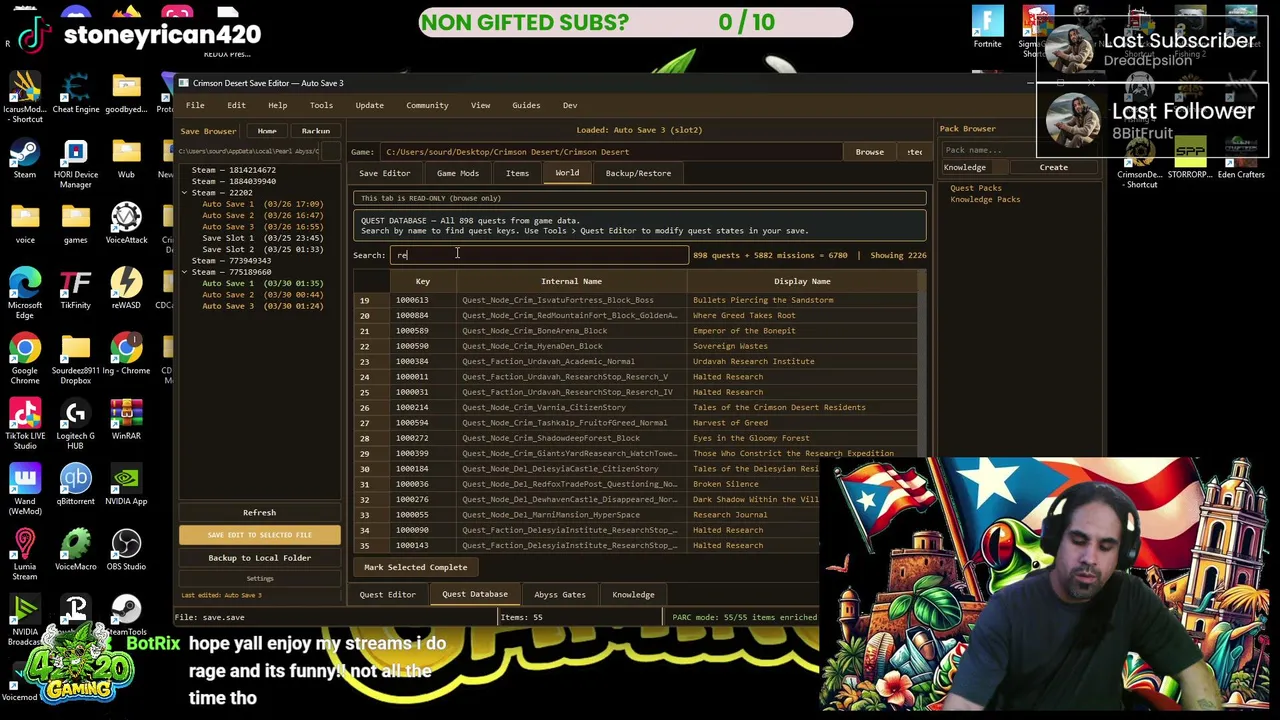Image resolution: width=1280 pixels, height=720 pixels.
Task: Click Home in Save Browser
Action: click(267, 131)
